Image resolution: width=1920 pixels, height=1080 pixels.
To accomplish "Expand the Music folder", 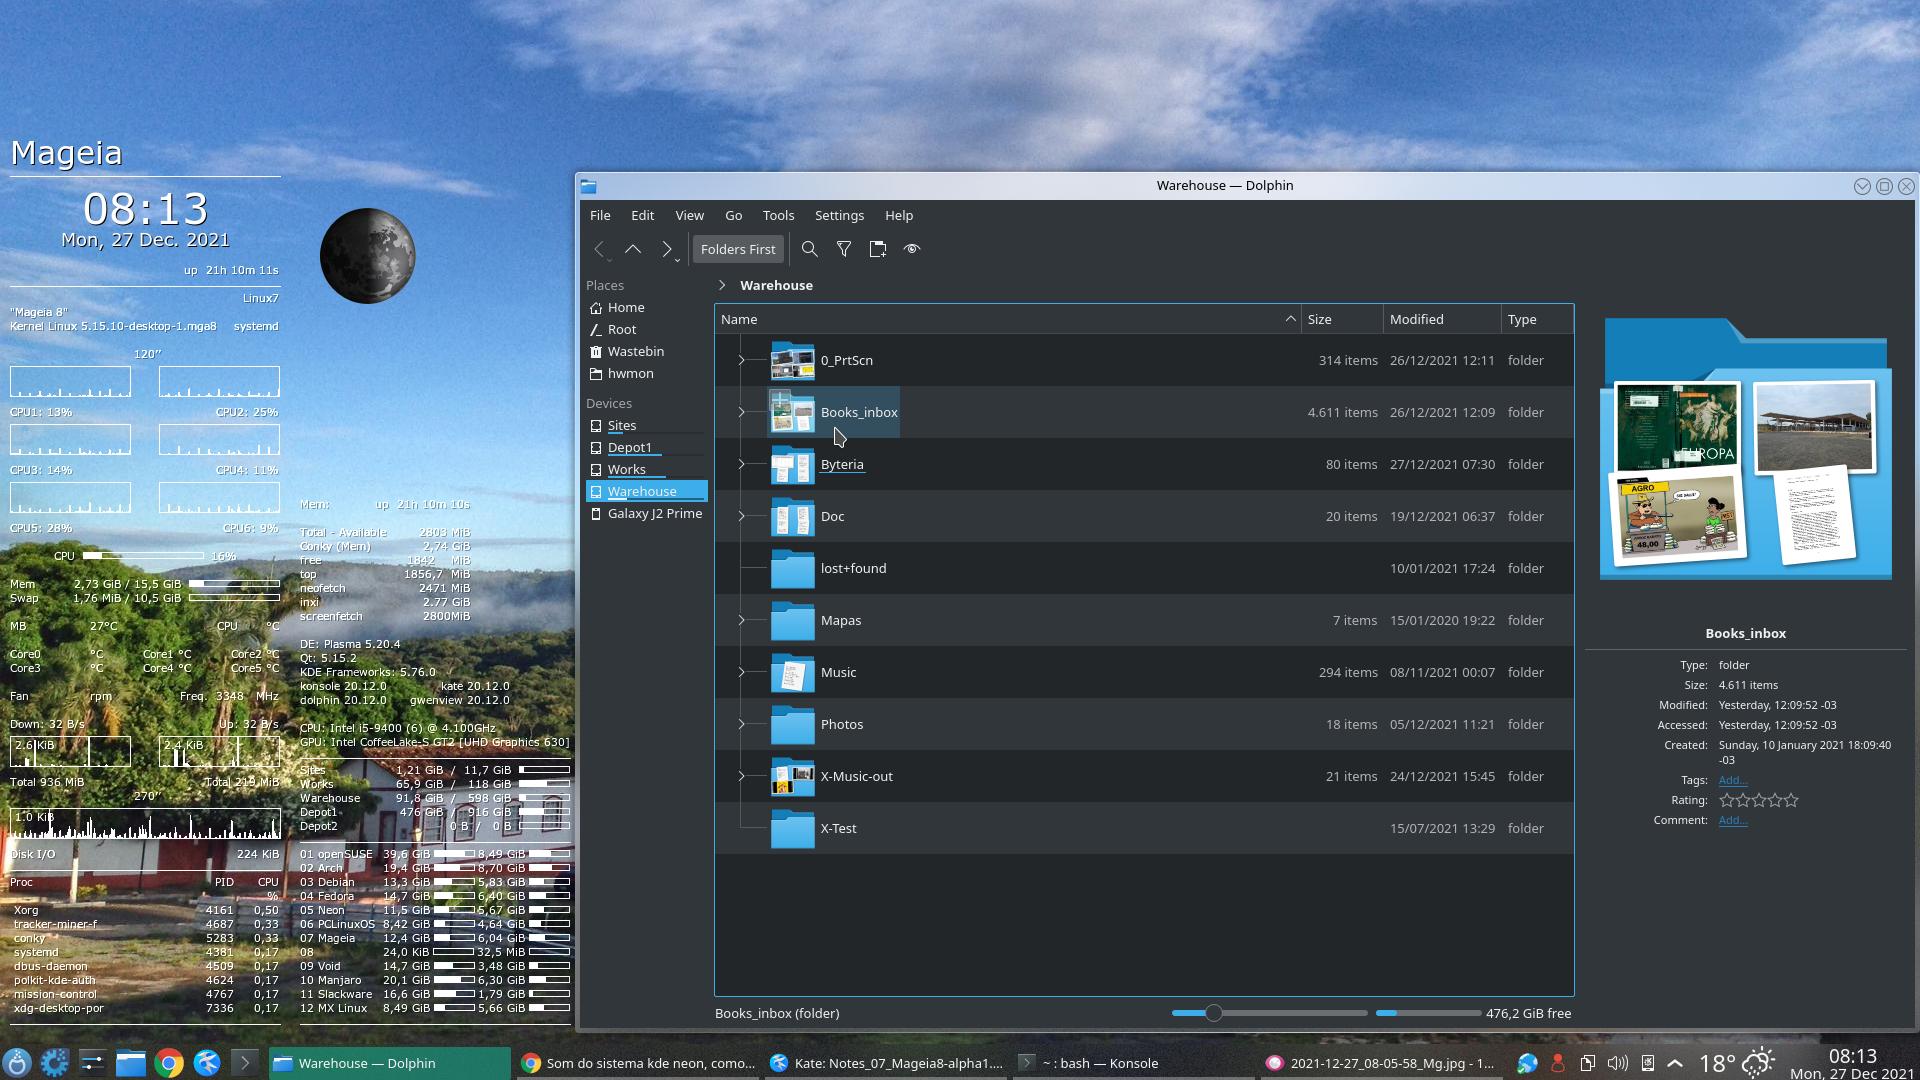I will coord(742,672).
